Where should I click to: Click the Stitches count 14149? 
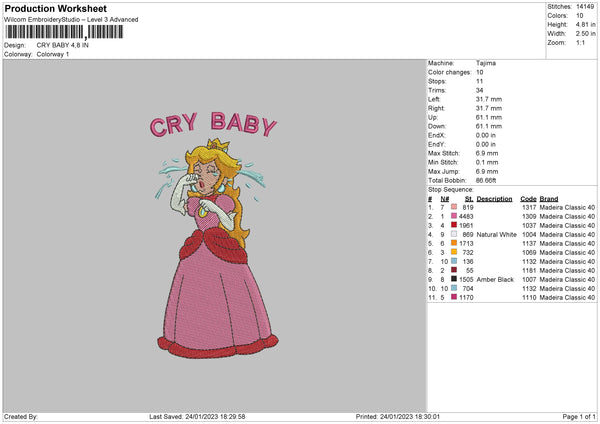[585, 7]
